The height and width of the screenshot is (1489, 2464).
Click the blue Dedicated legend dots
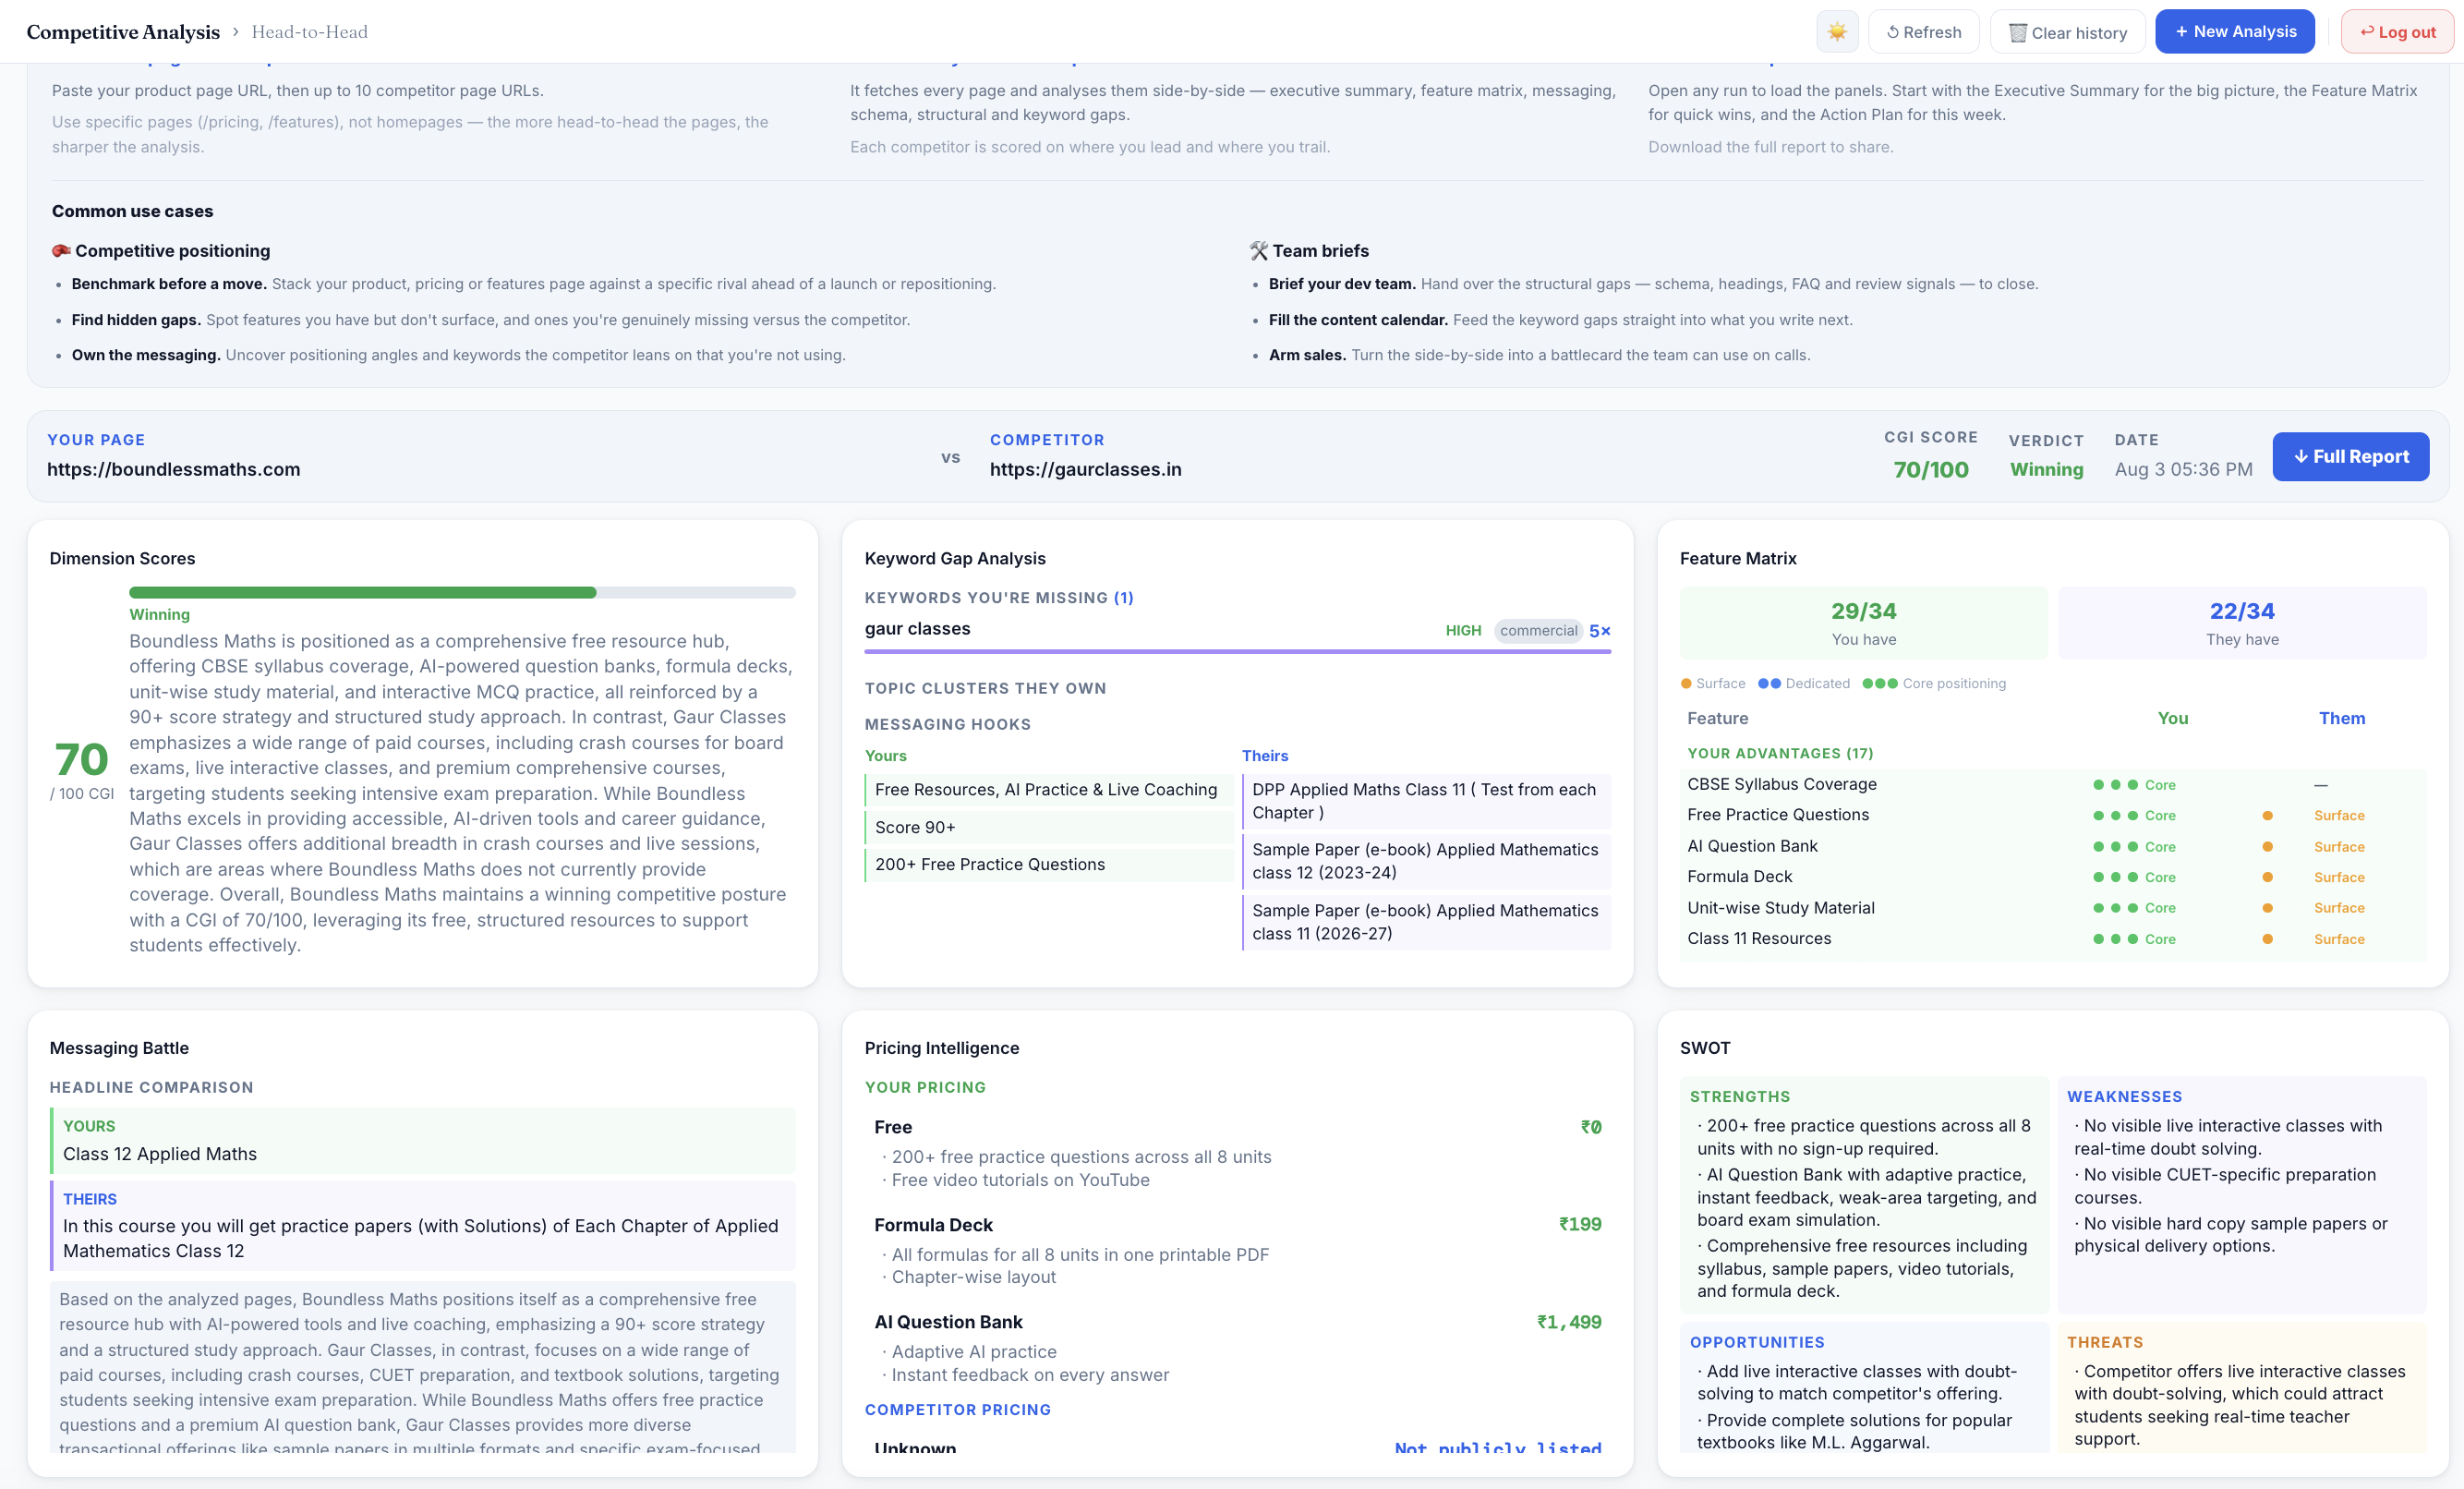tap(1769, 684)
